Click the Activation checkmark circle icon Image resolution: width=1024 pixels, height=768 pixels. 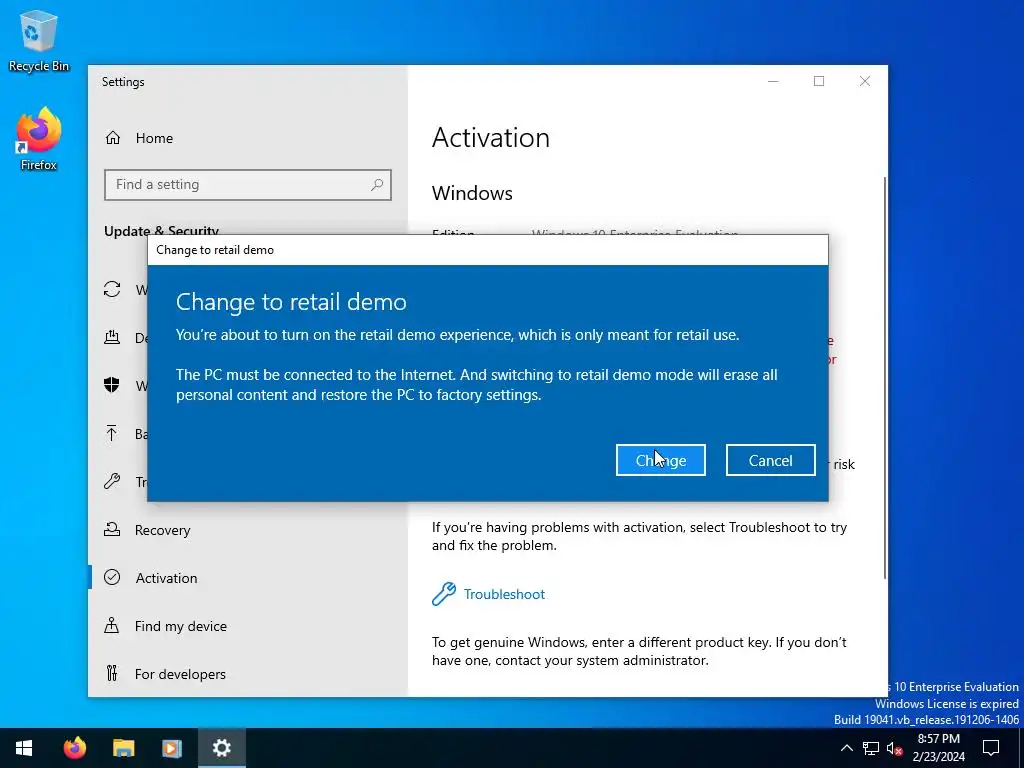tap(112, 577)
